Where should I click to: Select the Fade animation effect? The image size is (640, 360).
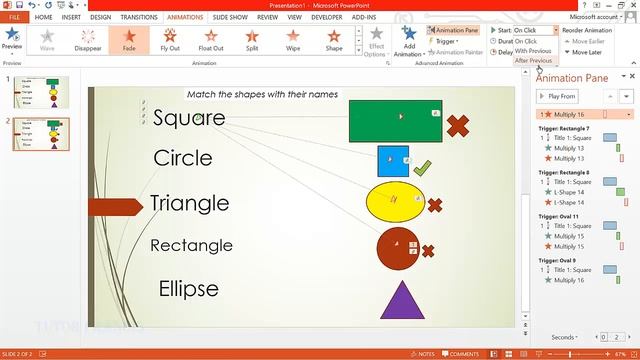coord(129,40)
